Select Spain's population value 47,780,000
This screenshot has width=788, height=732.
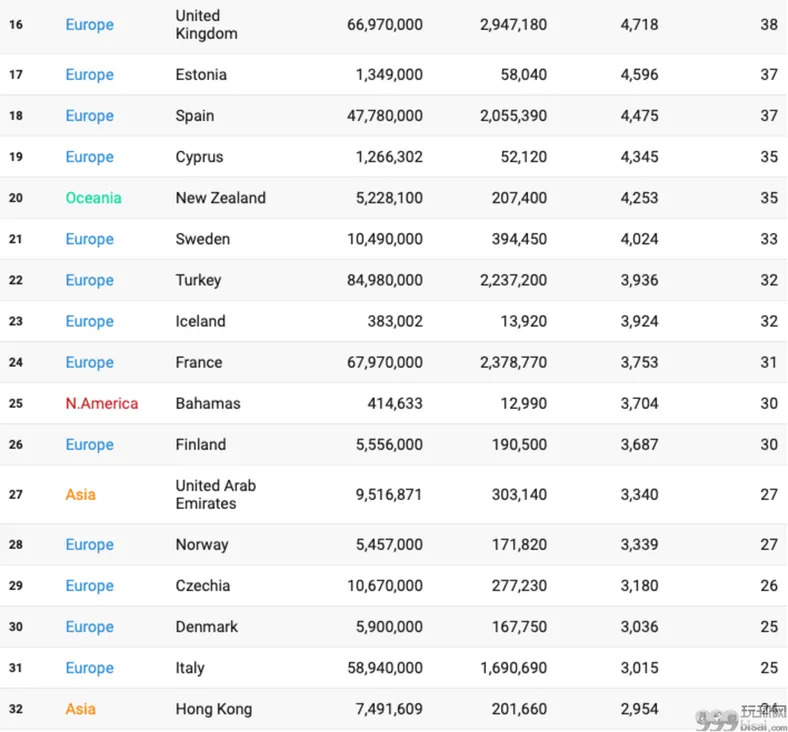click(384, 116)
